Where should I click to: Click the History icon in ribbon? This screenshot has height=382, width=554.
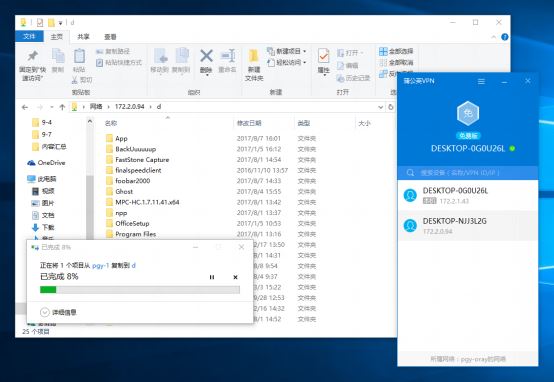click(340, 78)
